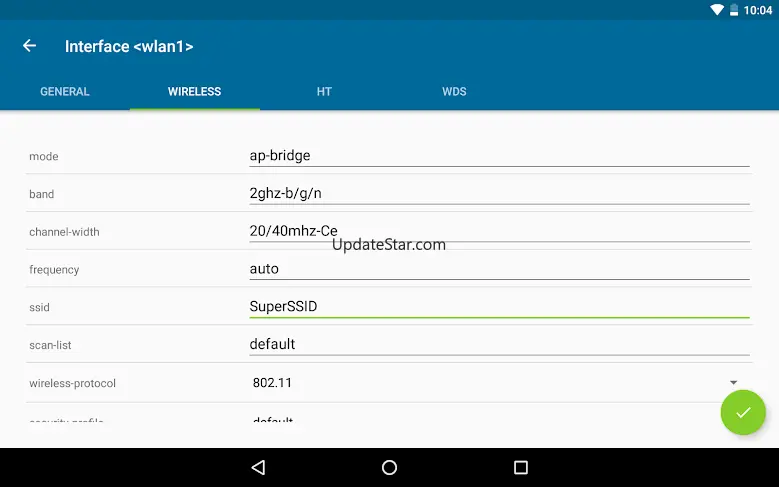
Task: Edit the band field 2ghz-b/g/n
Action: [x=499, y=193]
